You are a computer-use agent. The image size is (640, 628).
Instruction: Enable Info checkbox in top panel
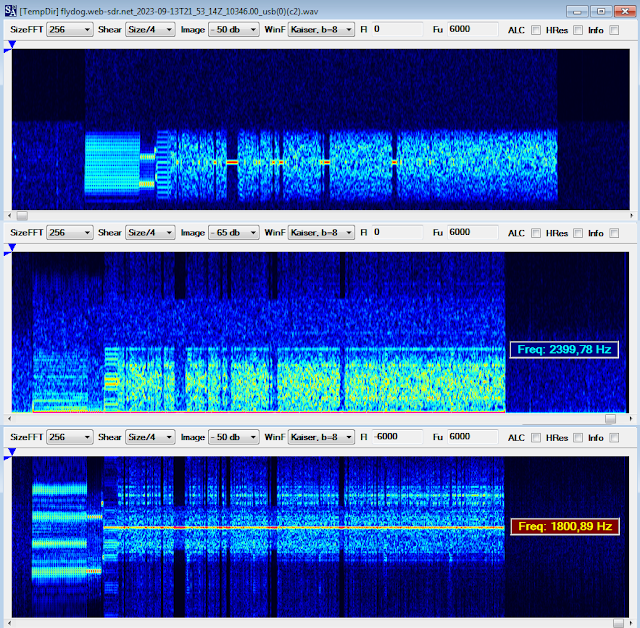click(614, 30)
